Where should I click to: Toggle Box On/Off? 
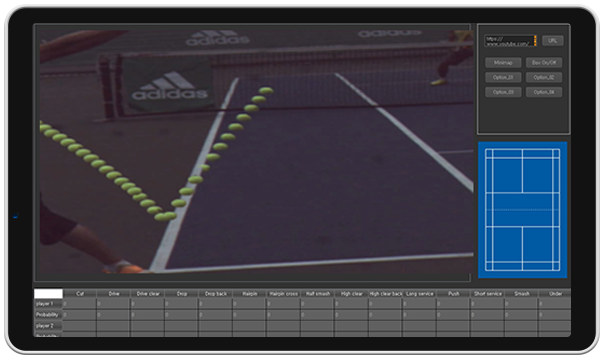pos(544,63)
